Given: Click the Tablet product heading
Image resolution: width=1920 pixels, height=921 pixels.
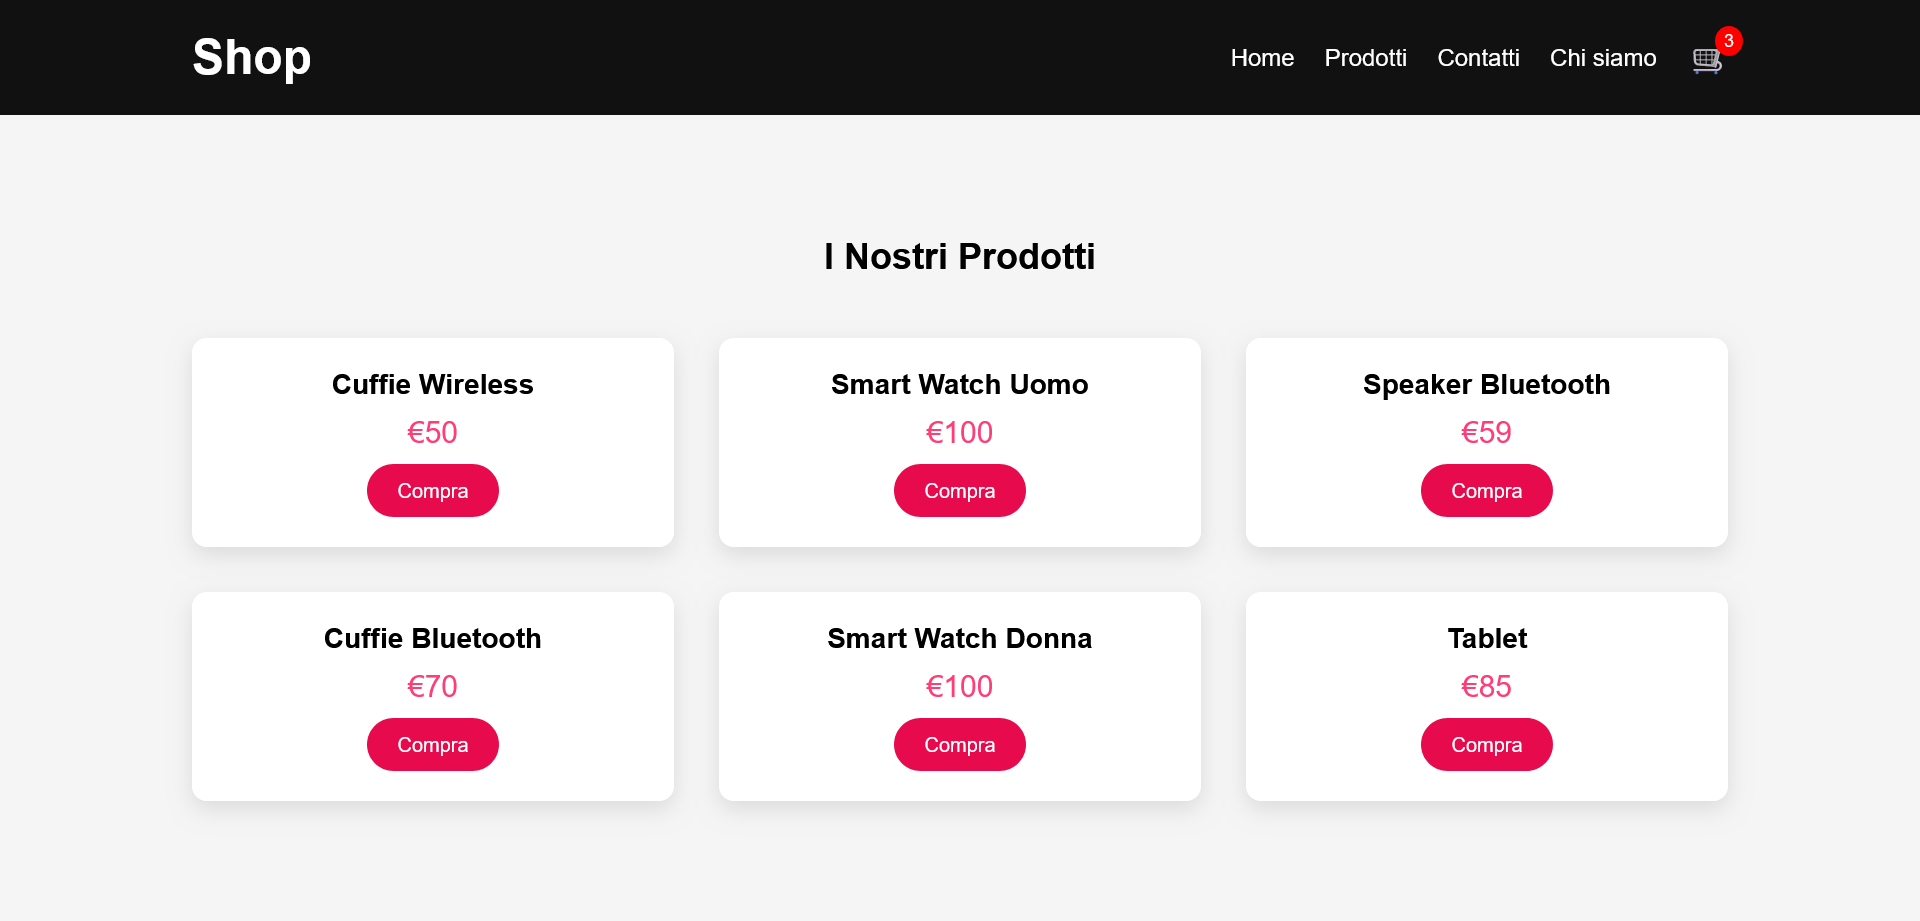Looking at the screenshot, I should [x=1486, y=639].
